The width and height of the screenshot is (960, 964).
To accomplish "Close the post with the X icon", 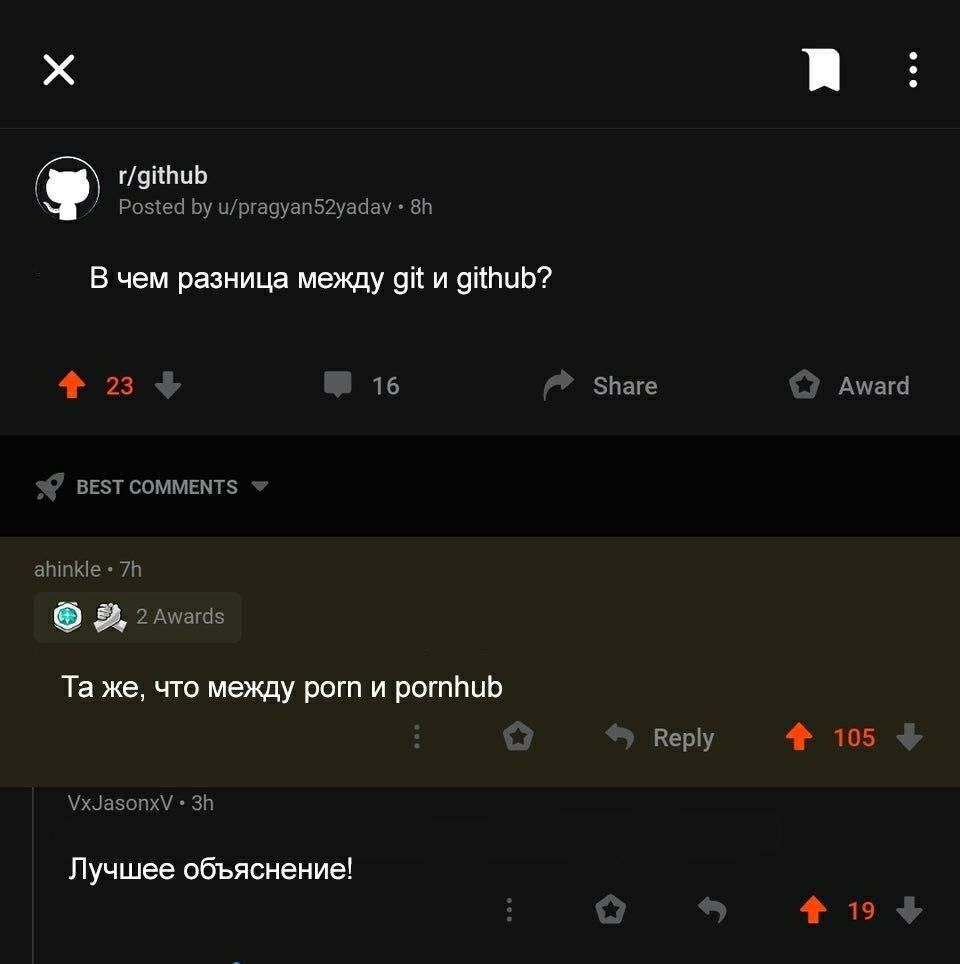I will point(59,69).
